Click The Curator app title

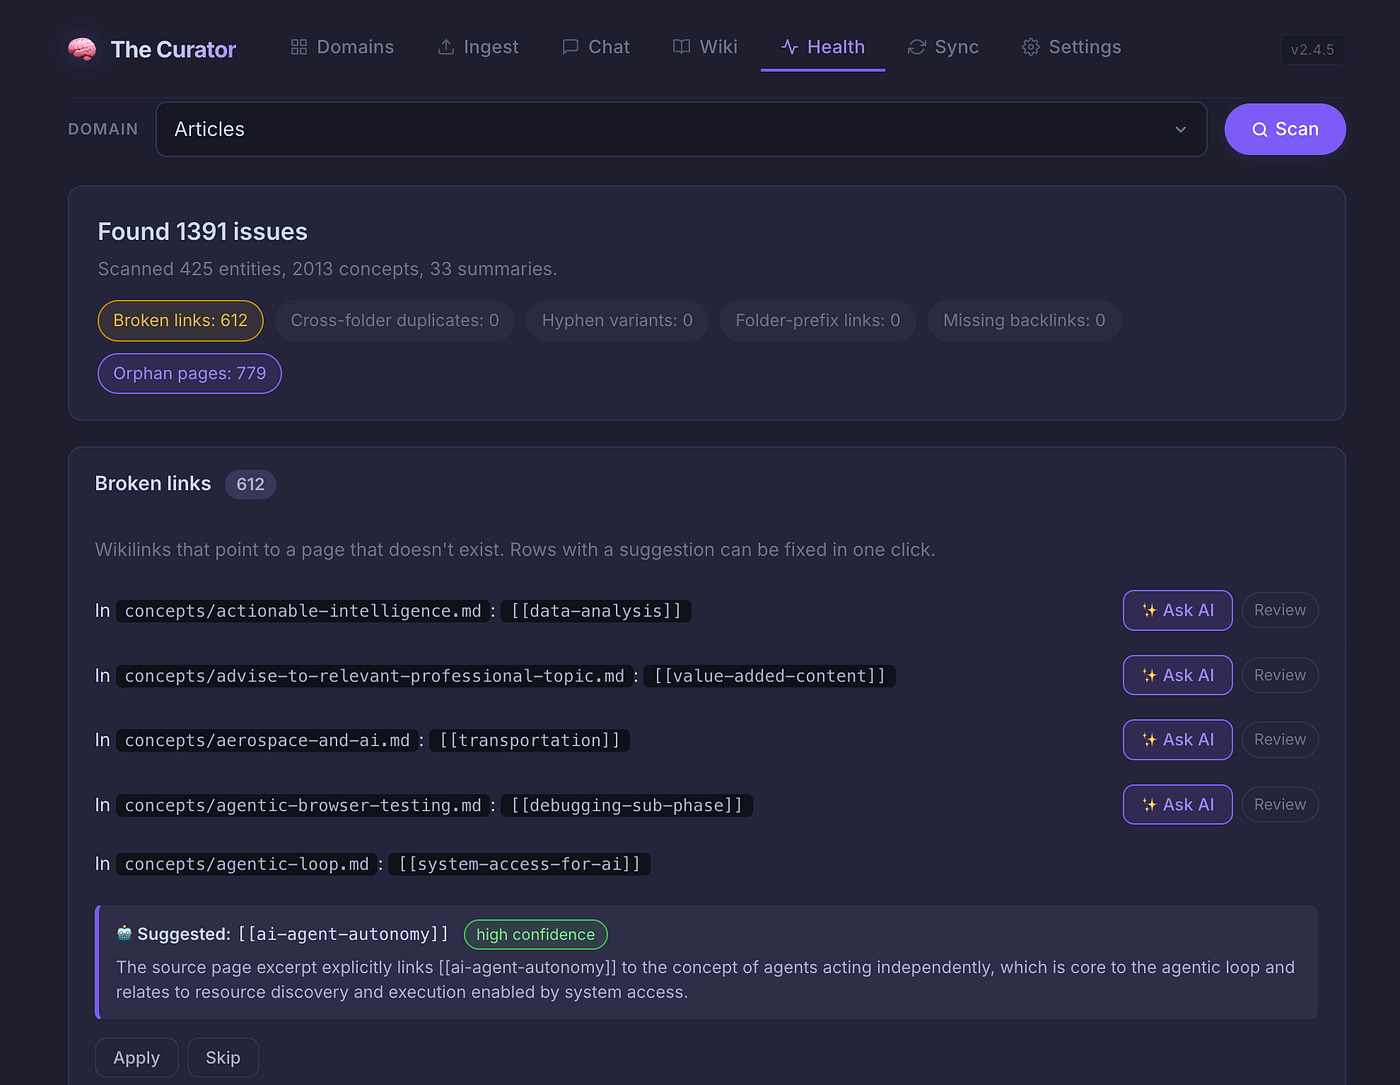[173, 49]
